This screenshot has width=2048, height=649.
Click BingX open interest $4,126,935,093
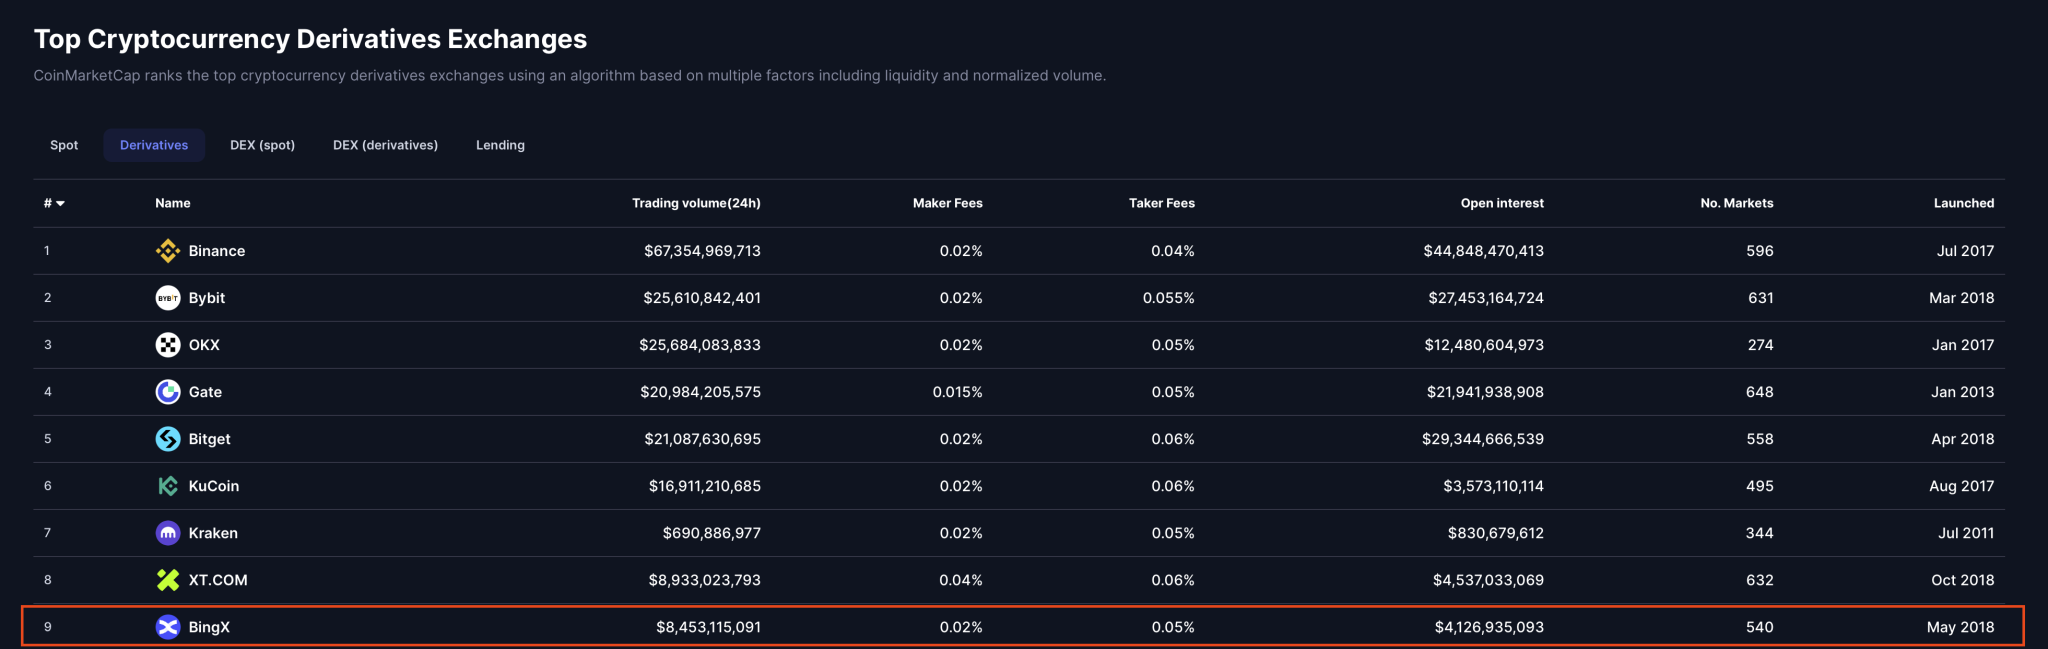click(1489, 627)
